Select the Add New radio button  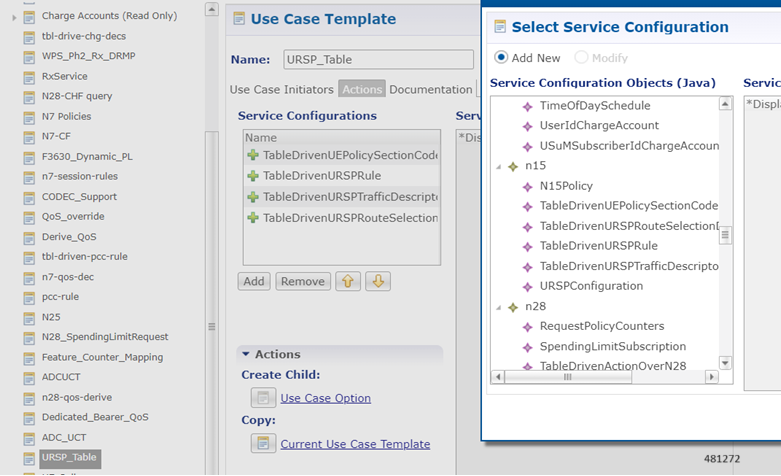click(501, 58)
